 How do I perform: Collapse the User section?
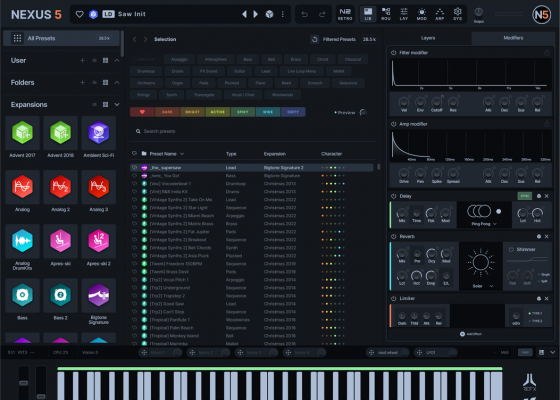pos(117,60)
